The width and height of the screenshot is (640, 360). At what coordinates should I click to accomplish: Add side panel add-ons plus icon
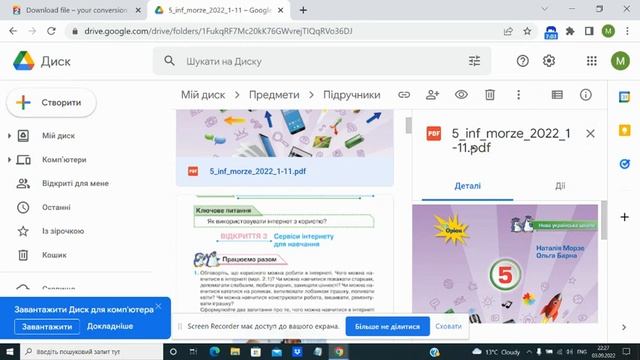624,217
